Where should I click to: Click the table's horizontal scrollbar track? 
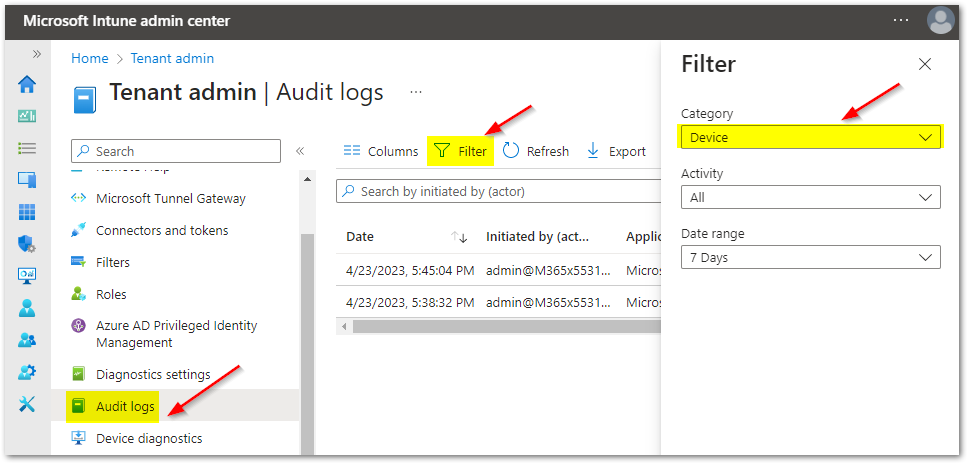506,326
